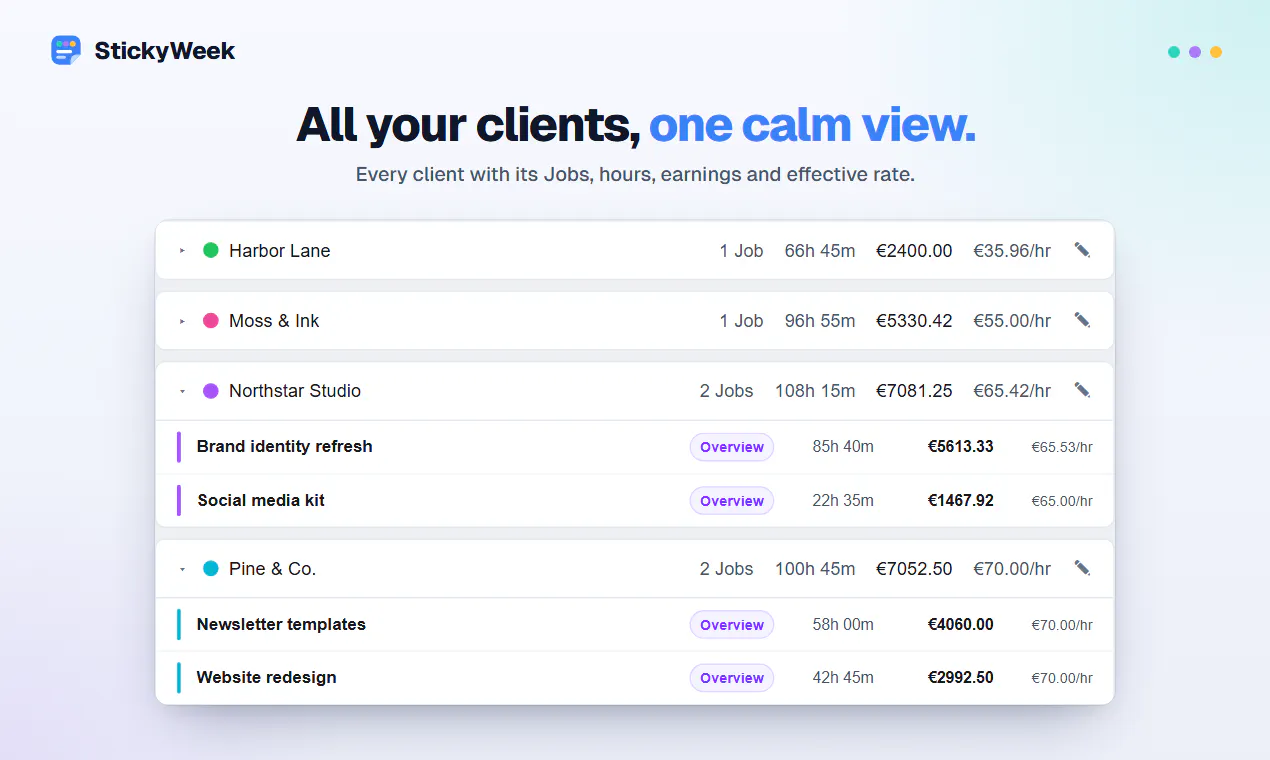This screenshot has height=760, width=1270.
Task: Click the €55.00/hr effective rate
Action: pyautogui.click(x=1012, y=321)
